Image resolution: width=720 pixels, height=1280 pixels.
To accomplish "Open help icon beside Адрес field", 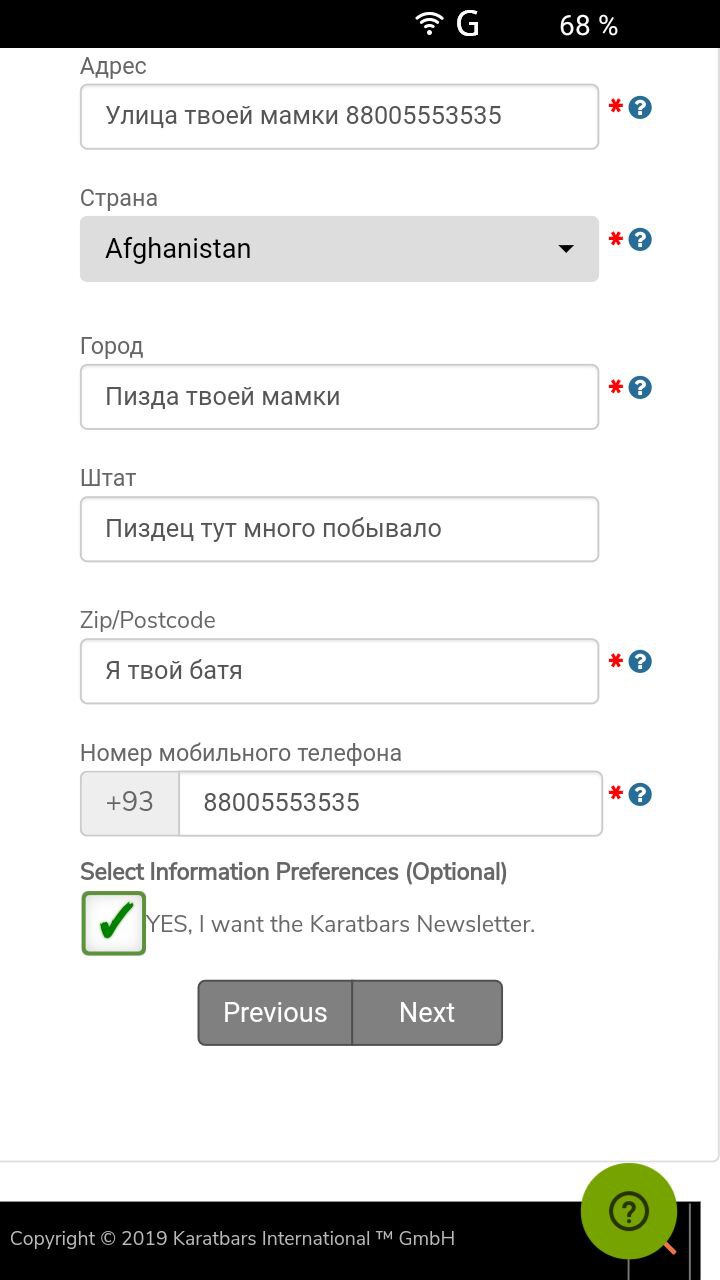I will click(x=641, y=107).
